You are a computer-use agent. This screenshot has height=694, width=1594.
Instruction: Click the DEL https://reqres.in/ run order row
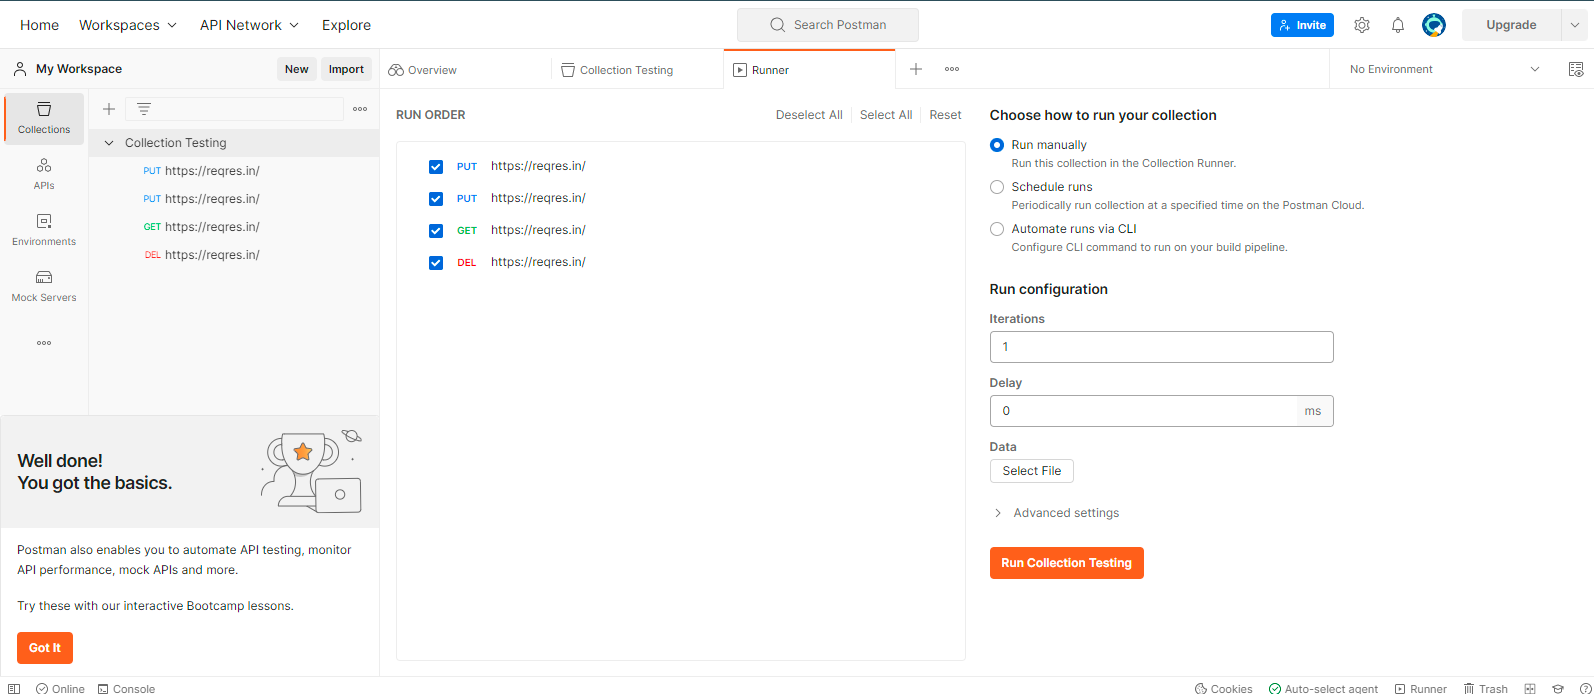click(680, 262)
